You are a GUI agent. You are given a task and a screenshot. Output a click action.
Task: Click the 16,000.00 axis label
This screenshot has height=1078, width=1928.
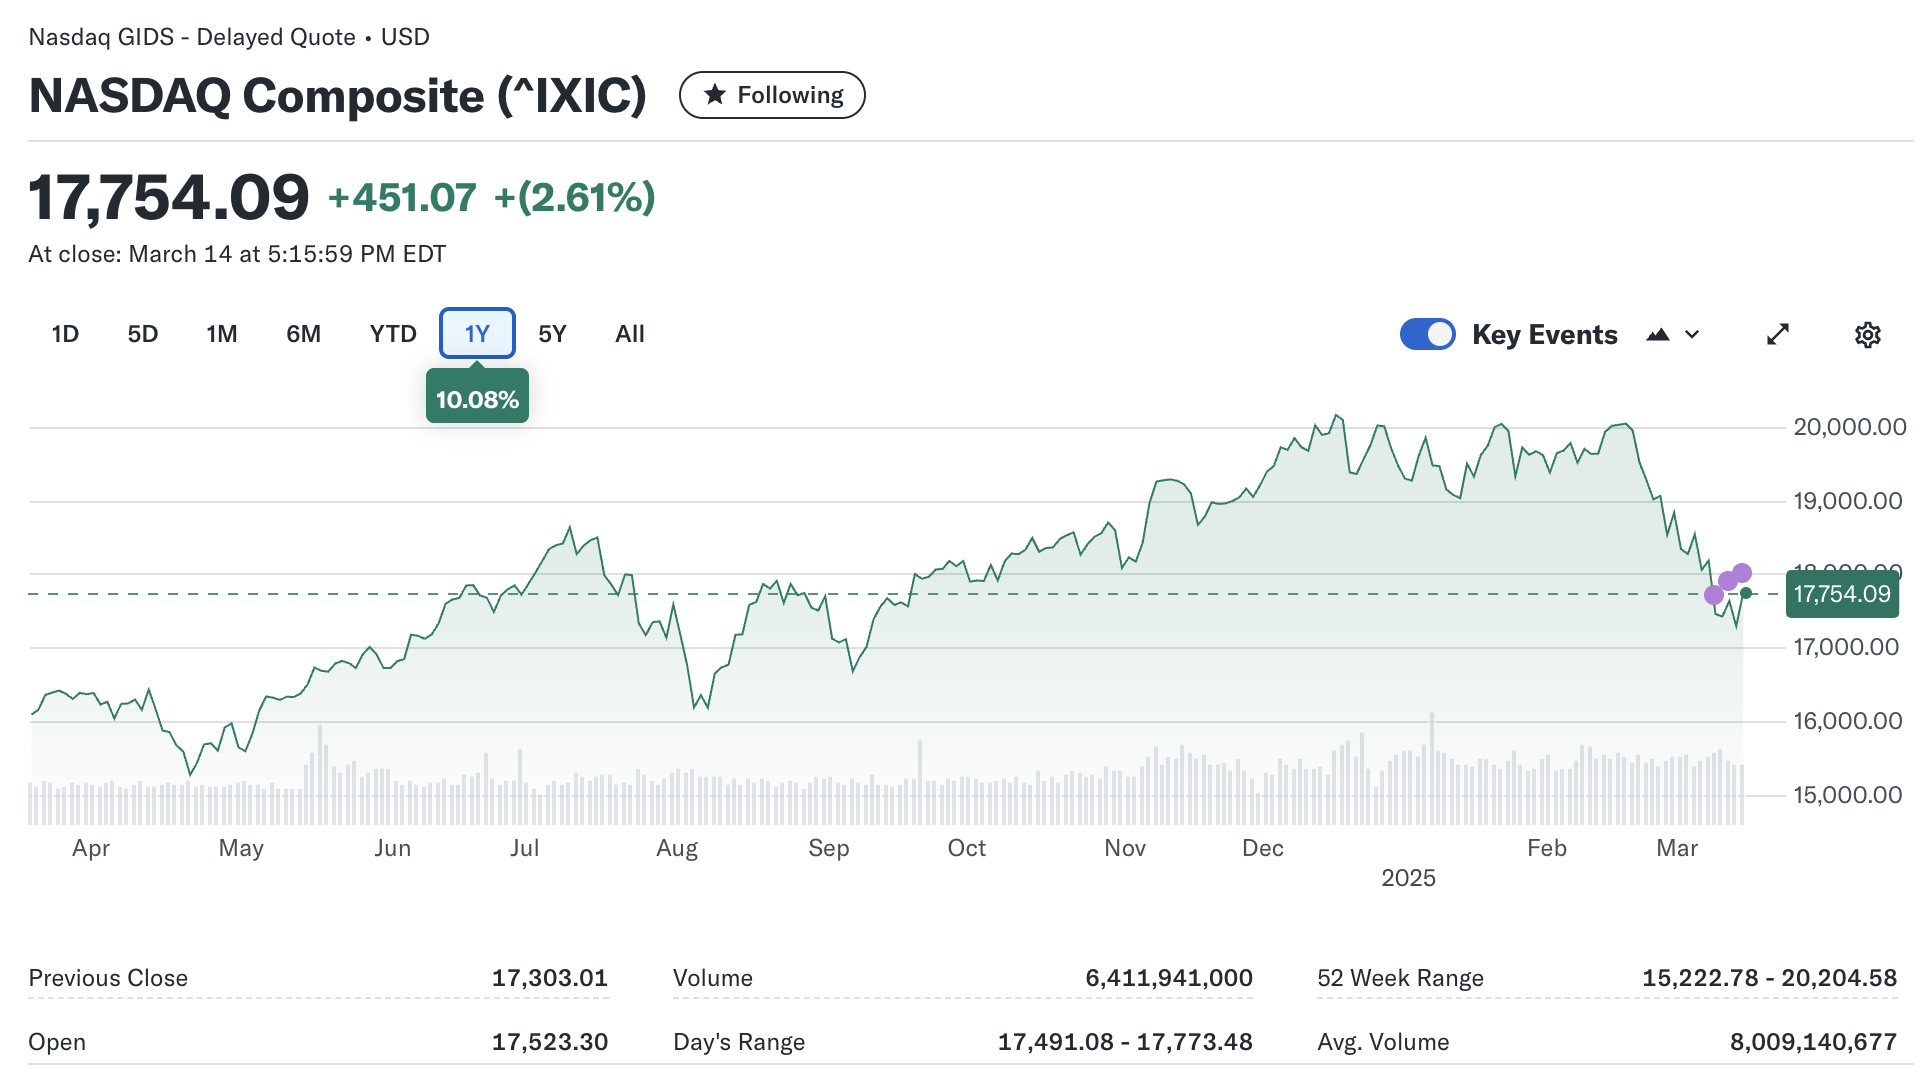coord(1847,721)
